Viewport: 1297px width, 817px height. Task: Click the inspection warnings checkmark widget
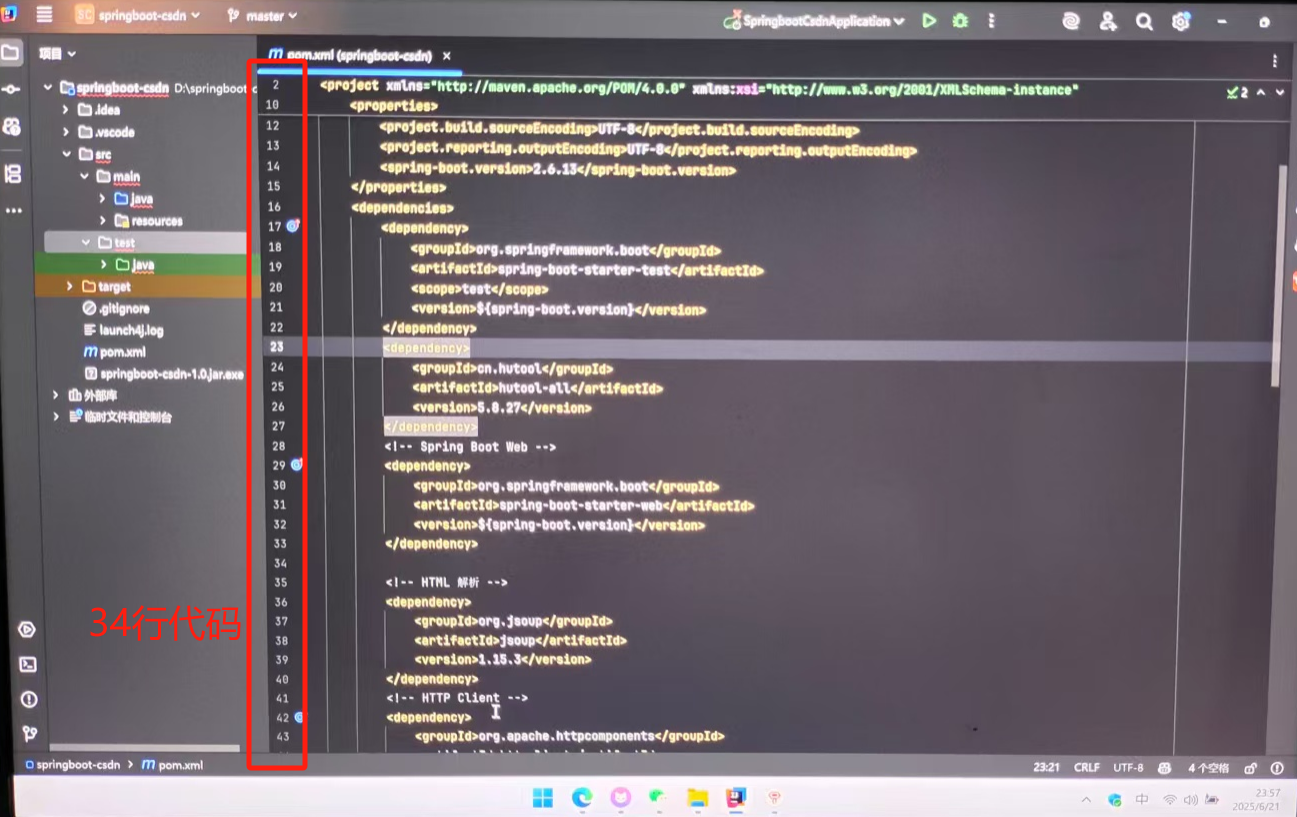[x=1238, y=92]
